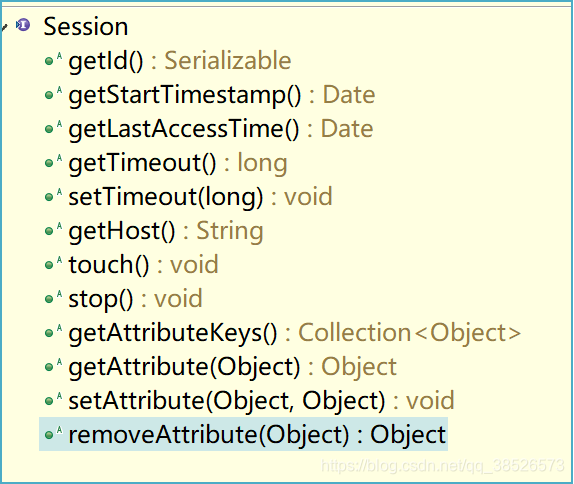Click the public method icon beside setTimeout(long)
Viewport: 574px width, 484px height.
[53, 196]
